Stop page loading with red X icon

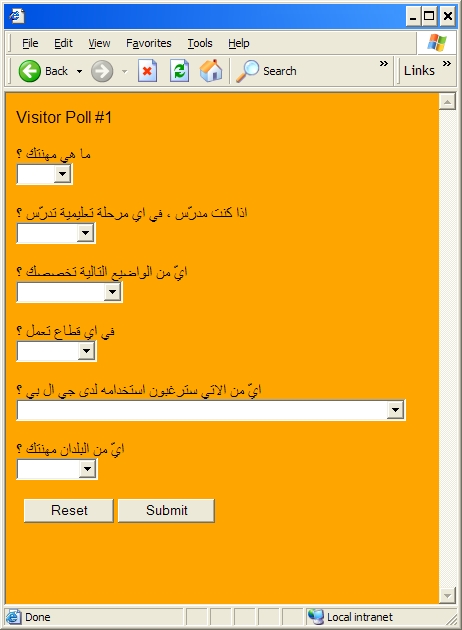pyautogui.click(x=147, y=71)
